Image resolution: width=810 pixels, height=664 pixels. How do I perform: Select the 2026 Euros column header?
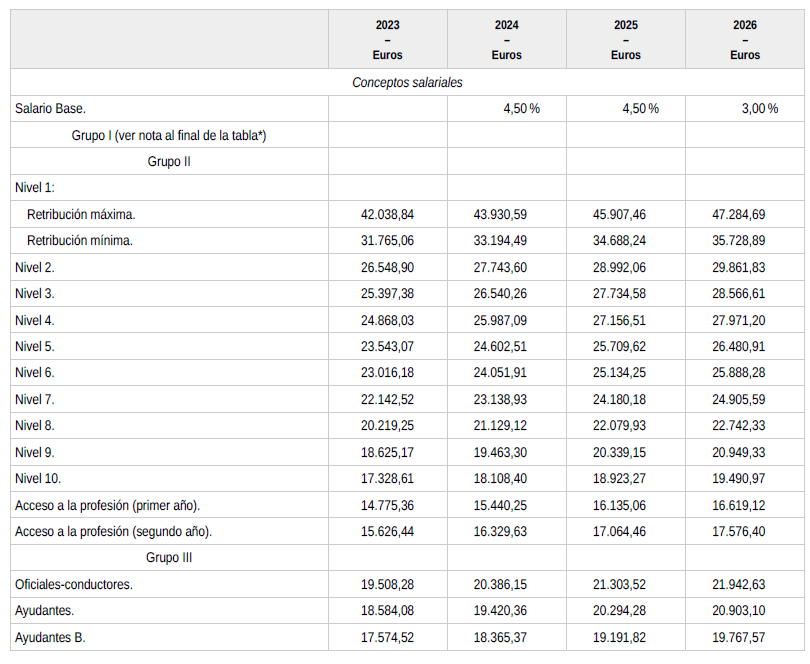(x=745, y=40)
